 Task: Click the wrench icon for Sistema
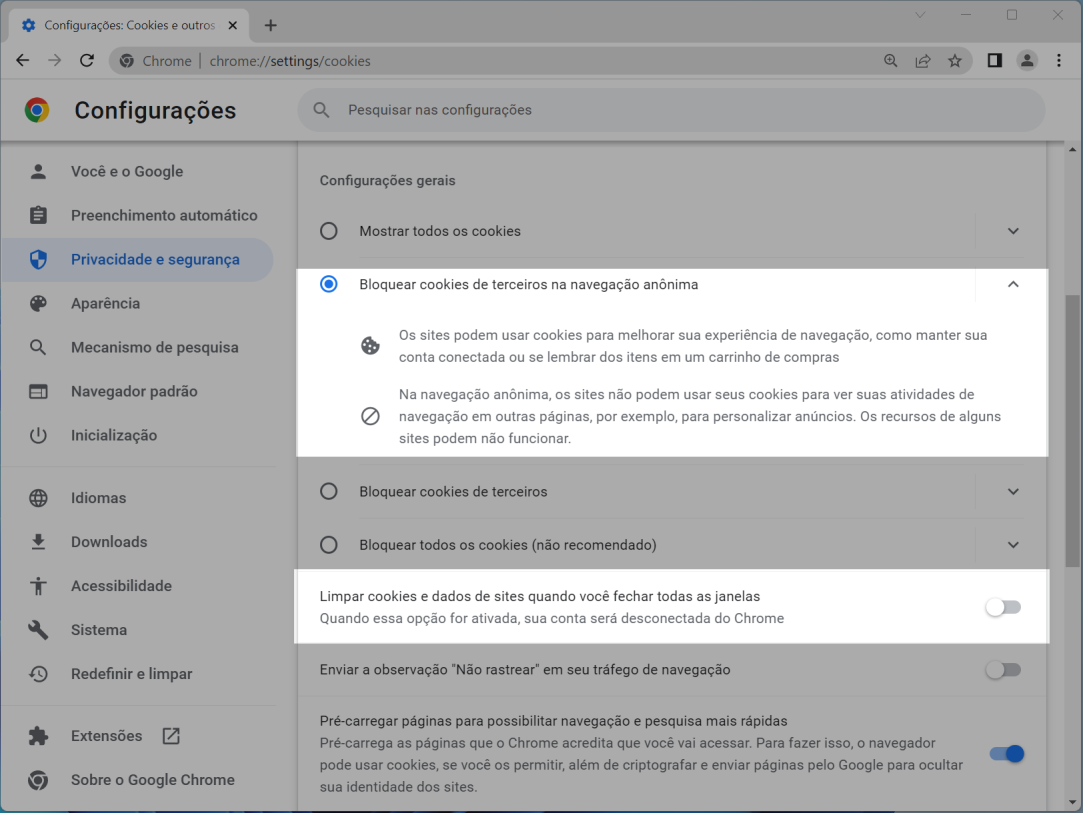(x=38, y=630)
